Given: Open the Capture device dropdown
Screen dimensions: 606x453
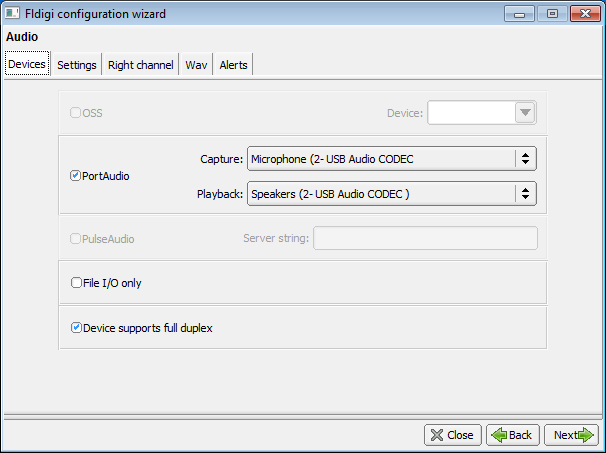Looking at the screenshot, I should [392, 158].
